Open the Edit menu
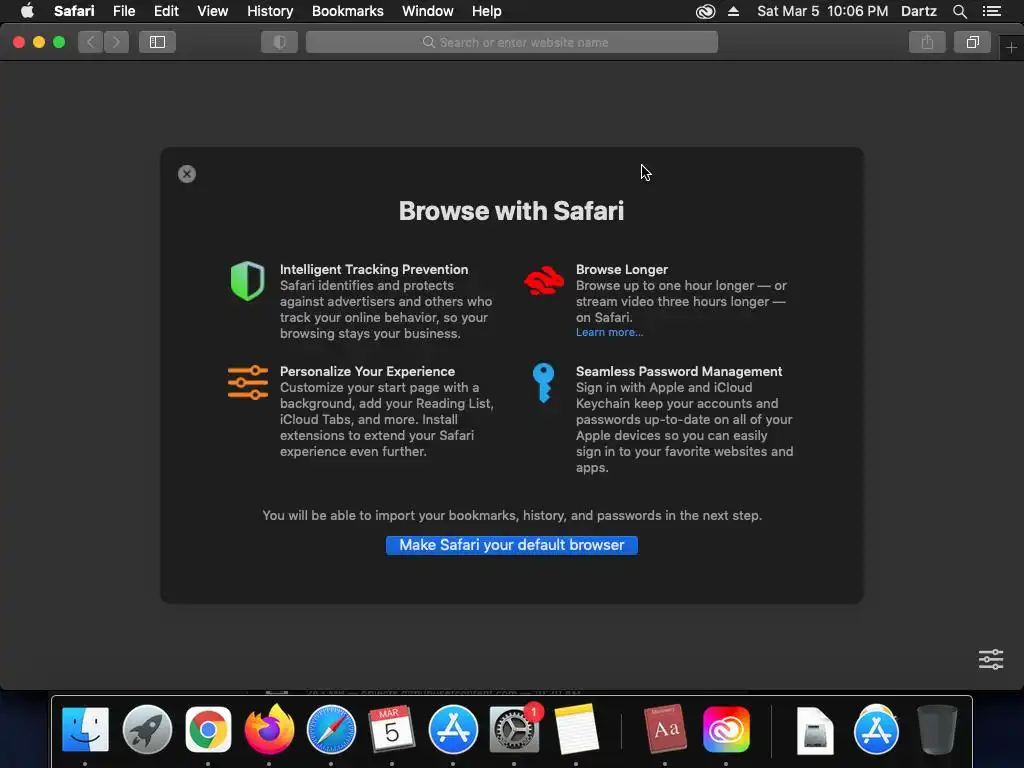The height and width of the screenshot is (768, 1024). tap(166, 11)
